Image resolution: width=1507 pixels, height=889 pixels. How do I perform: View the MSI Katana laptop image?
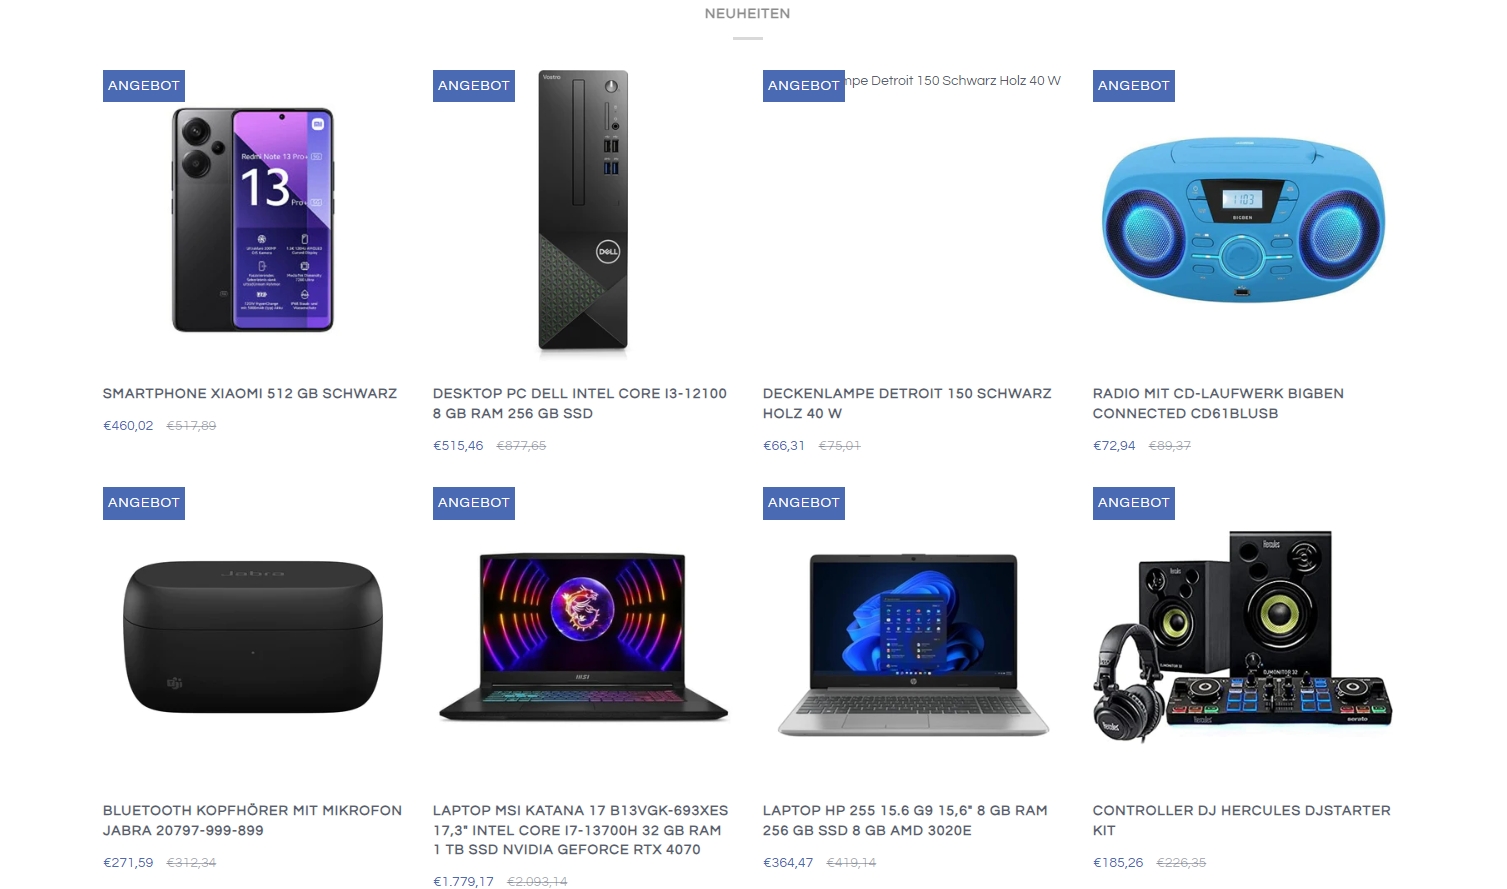point(583,637)
